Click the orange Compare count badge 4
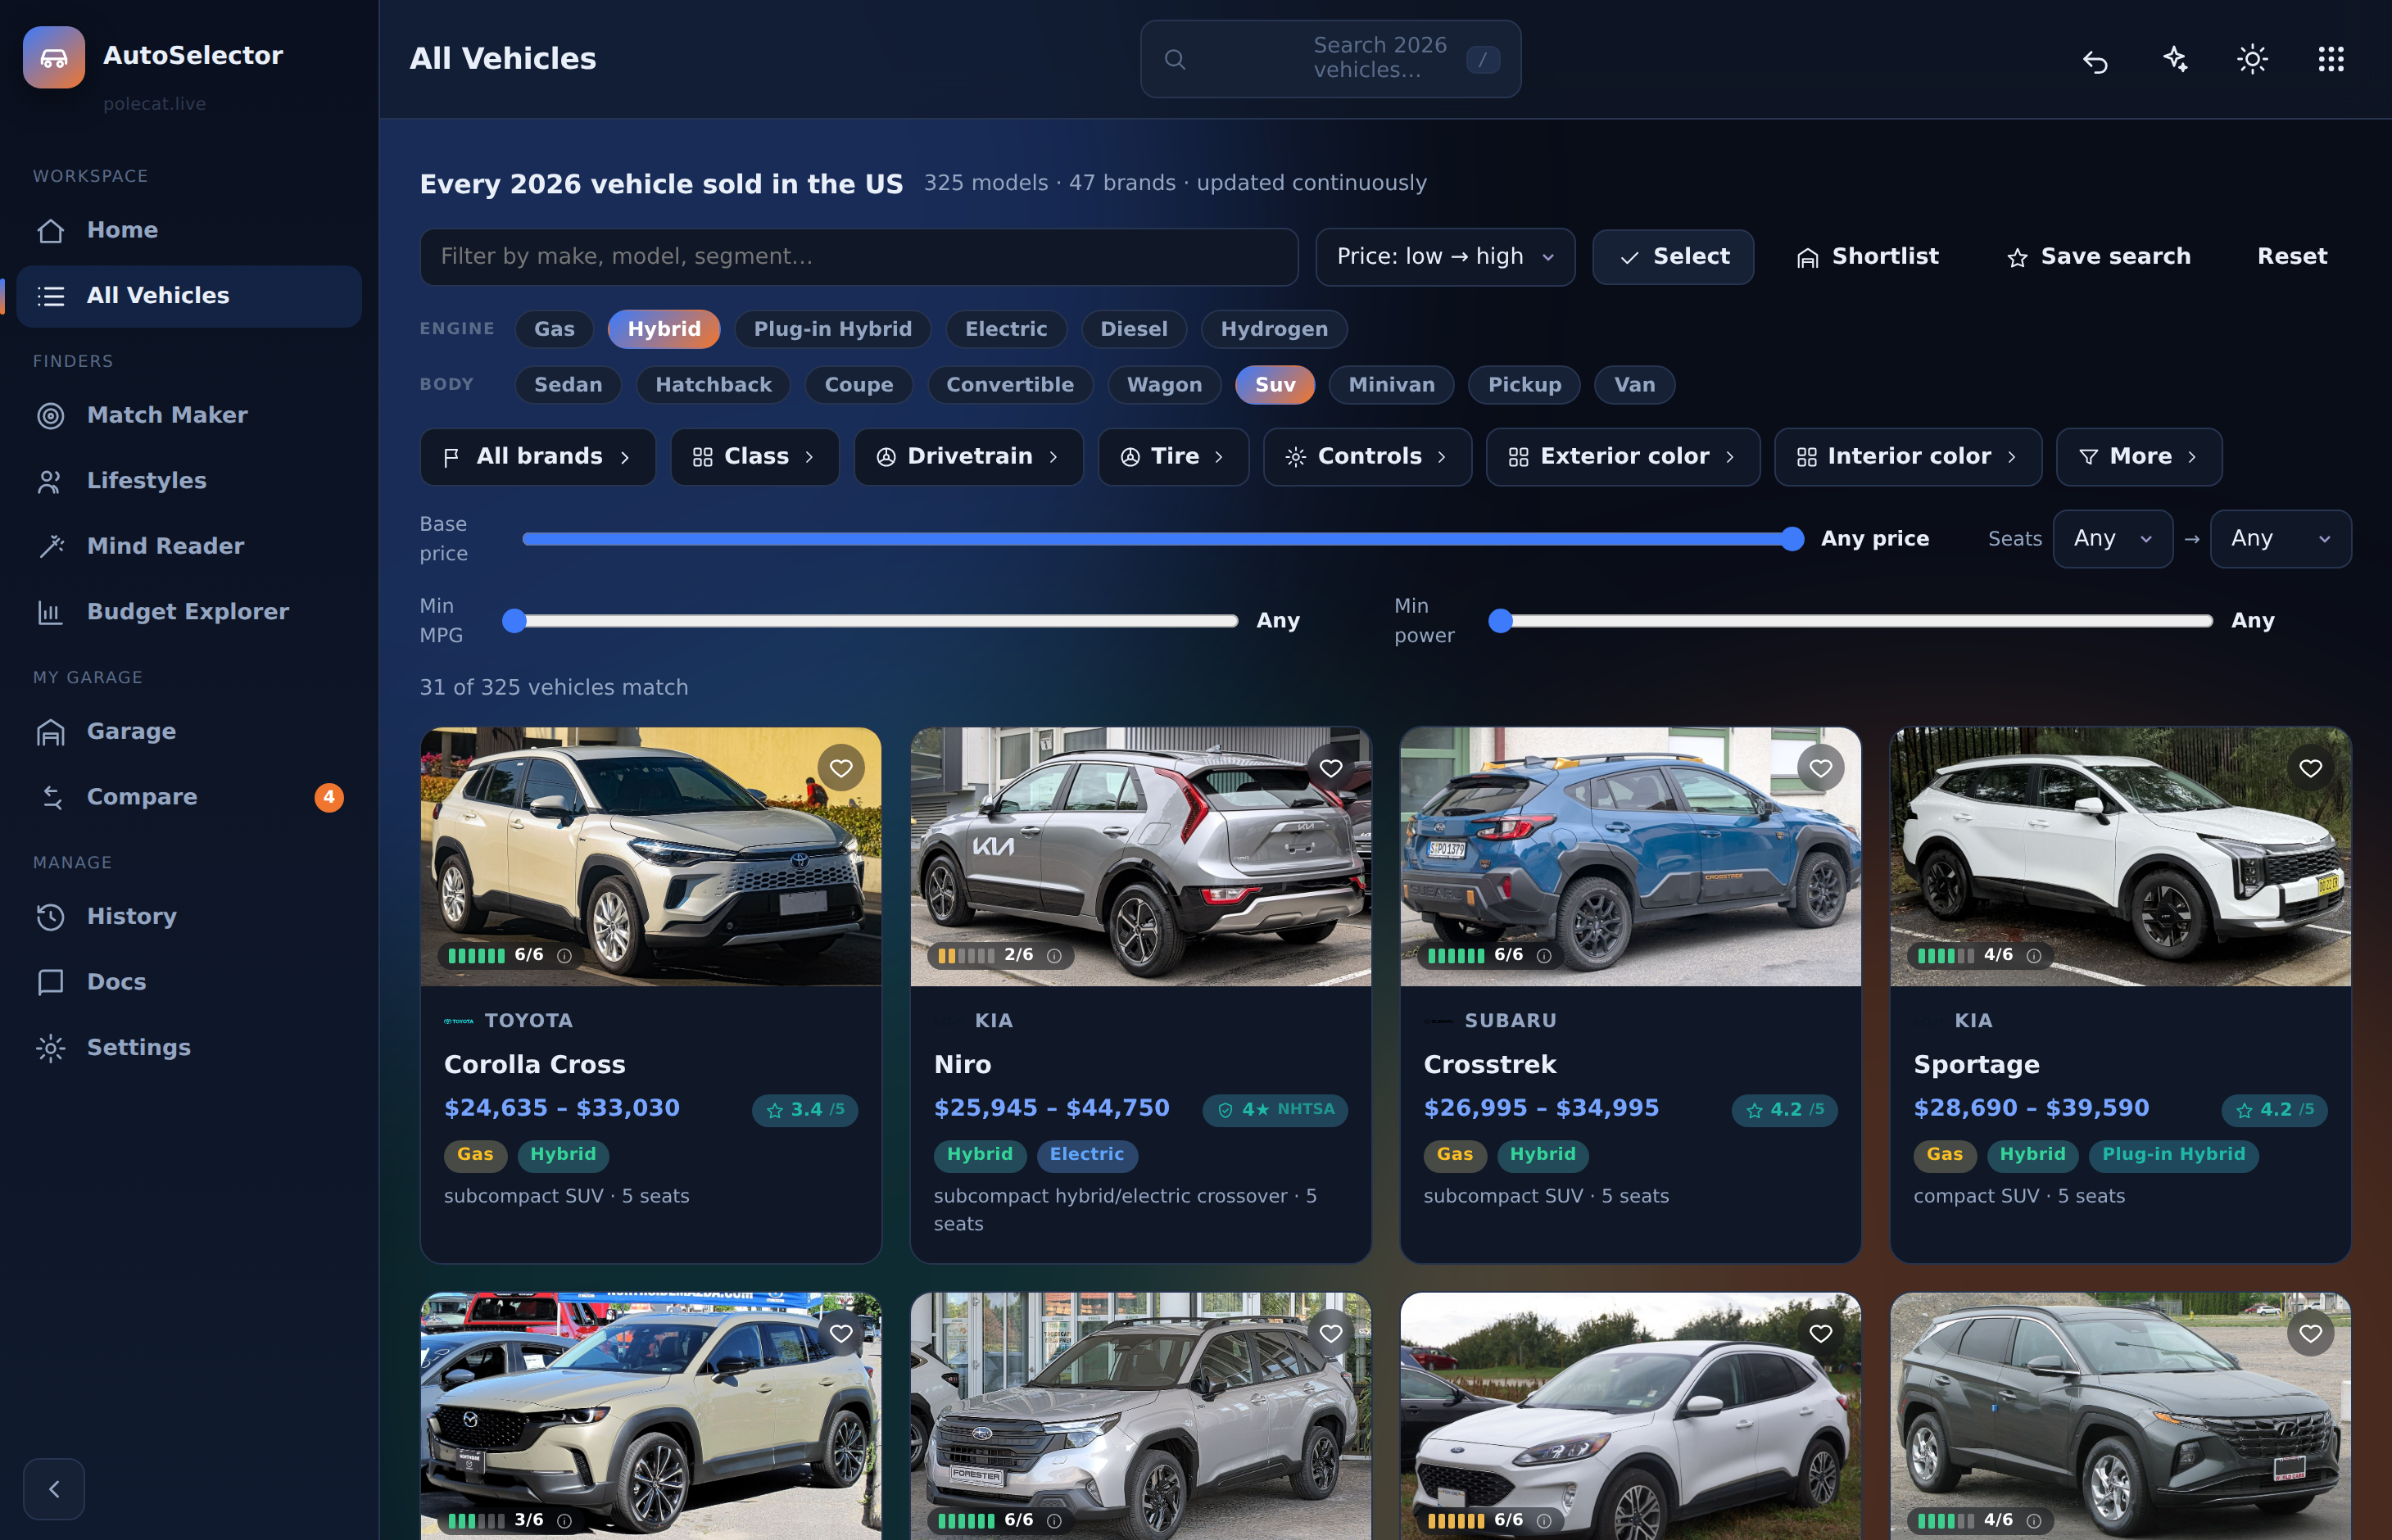 329,797
